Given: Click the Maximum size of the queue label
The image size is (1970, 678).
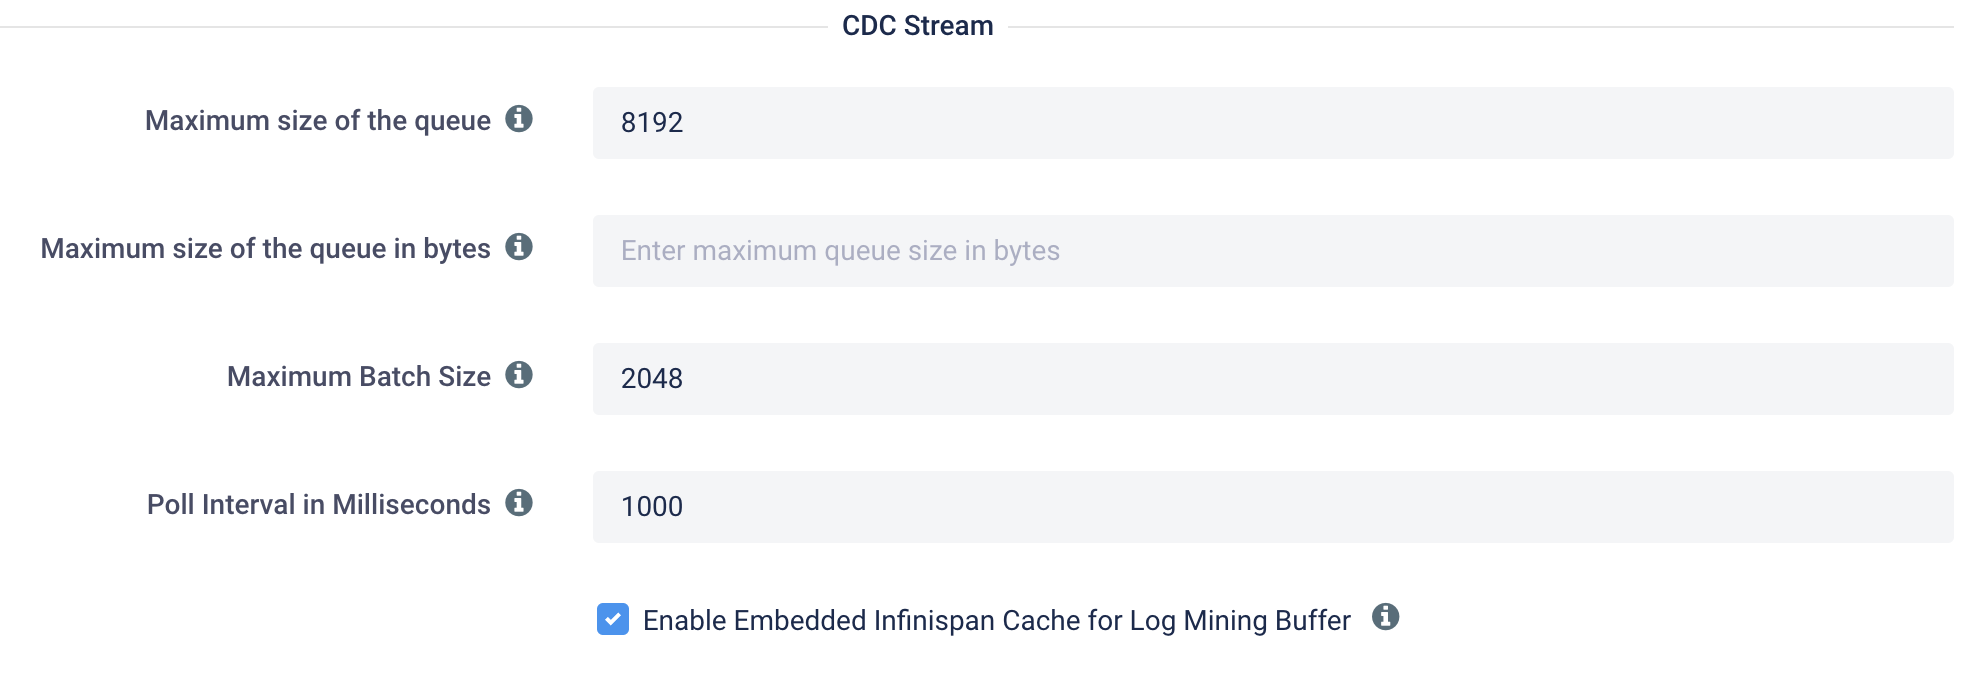Looking at the screenshot, I should [x=318, y=119].
